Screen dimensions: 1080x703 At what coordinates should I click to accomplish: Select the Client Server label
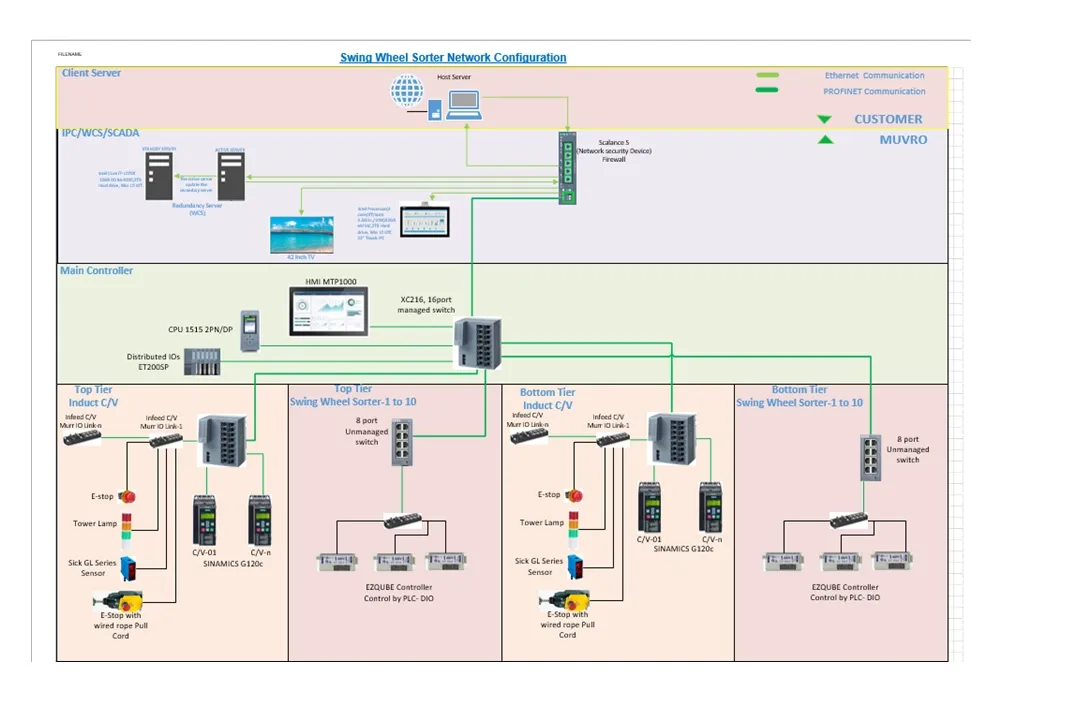point(91,73)
